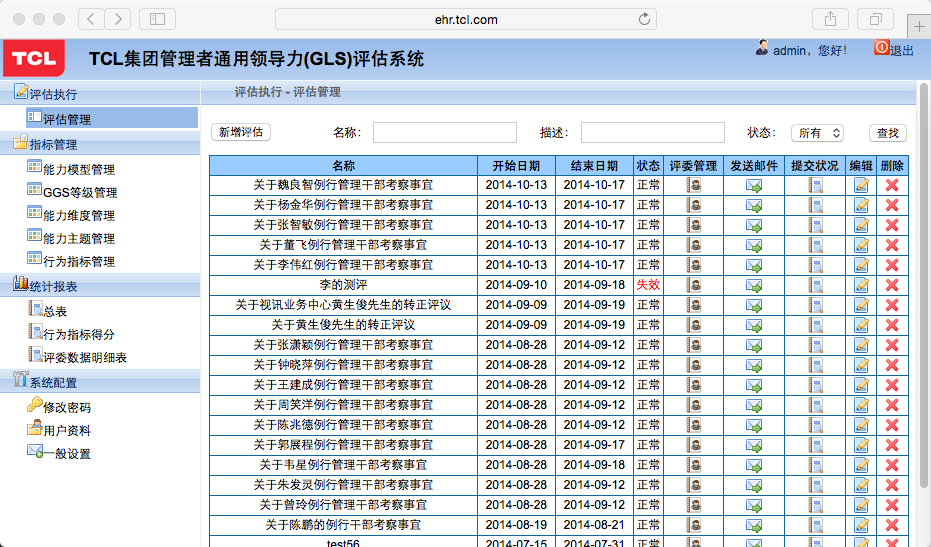The width and height of the screenshot is (931, 547).
Task: Delete the 关于钟晓萍例行管理干部考察事宜 evaluation
Action: [x=892, y=365]
